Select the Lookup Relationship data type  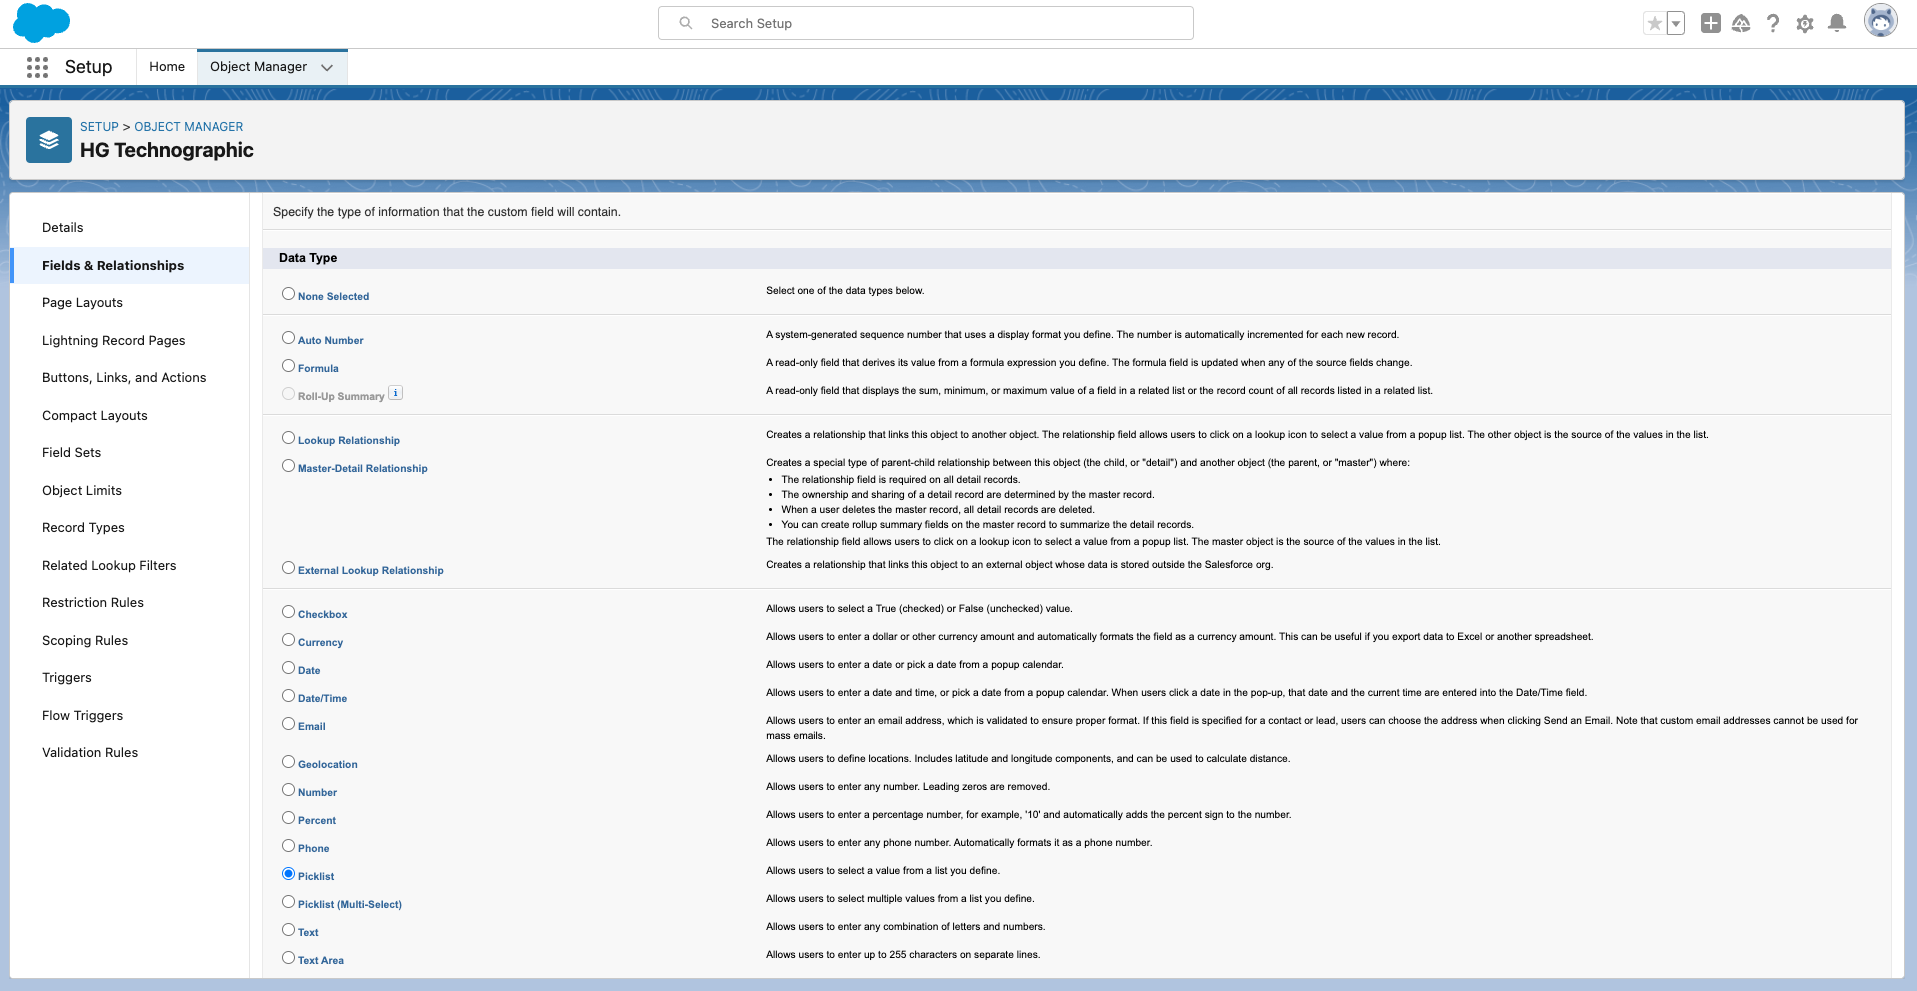pyautogui.click(x=288, y=438)
